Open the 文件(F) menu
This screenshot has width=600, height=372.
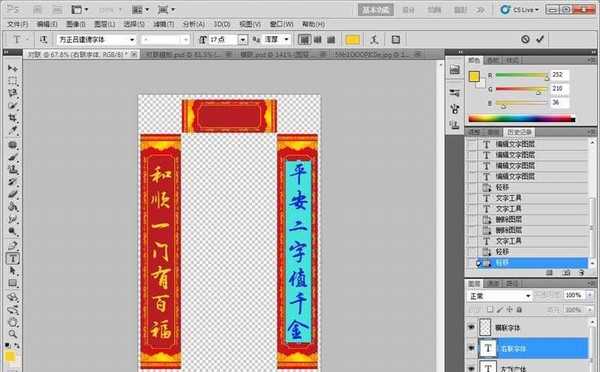point(18,24)
